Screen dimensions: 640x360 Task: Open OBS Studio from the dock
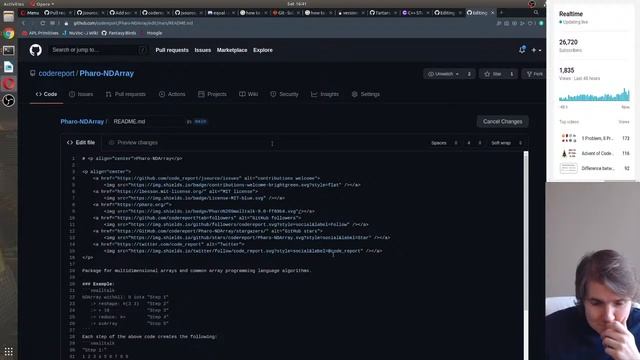[x=9, y=100]
